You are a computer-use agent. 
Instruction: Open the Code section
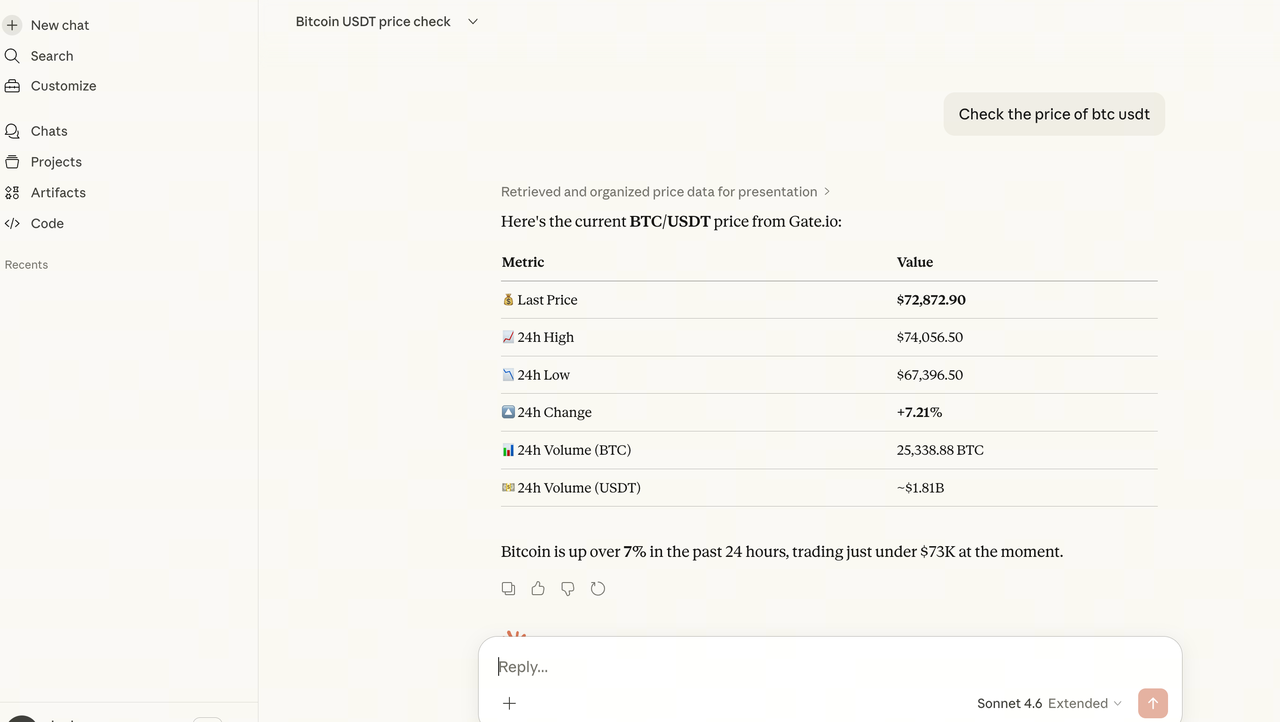tap(47, 224)
